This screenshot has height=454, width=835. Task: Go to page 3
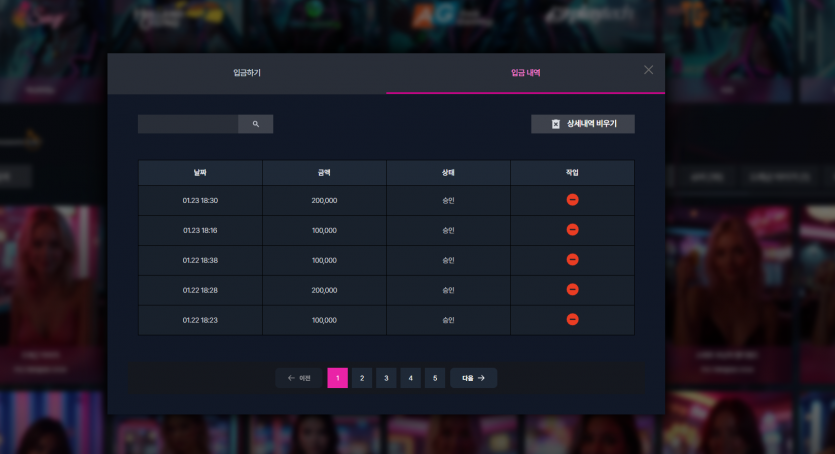386,378
